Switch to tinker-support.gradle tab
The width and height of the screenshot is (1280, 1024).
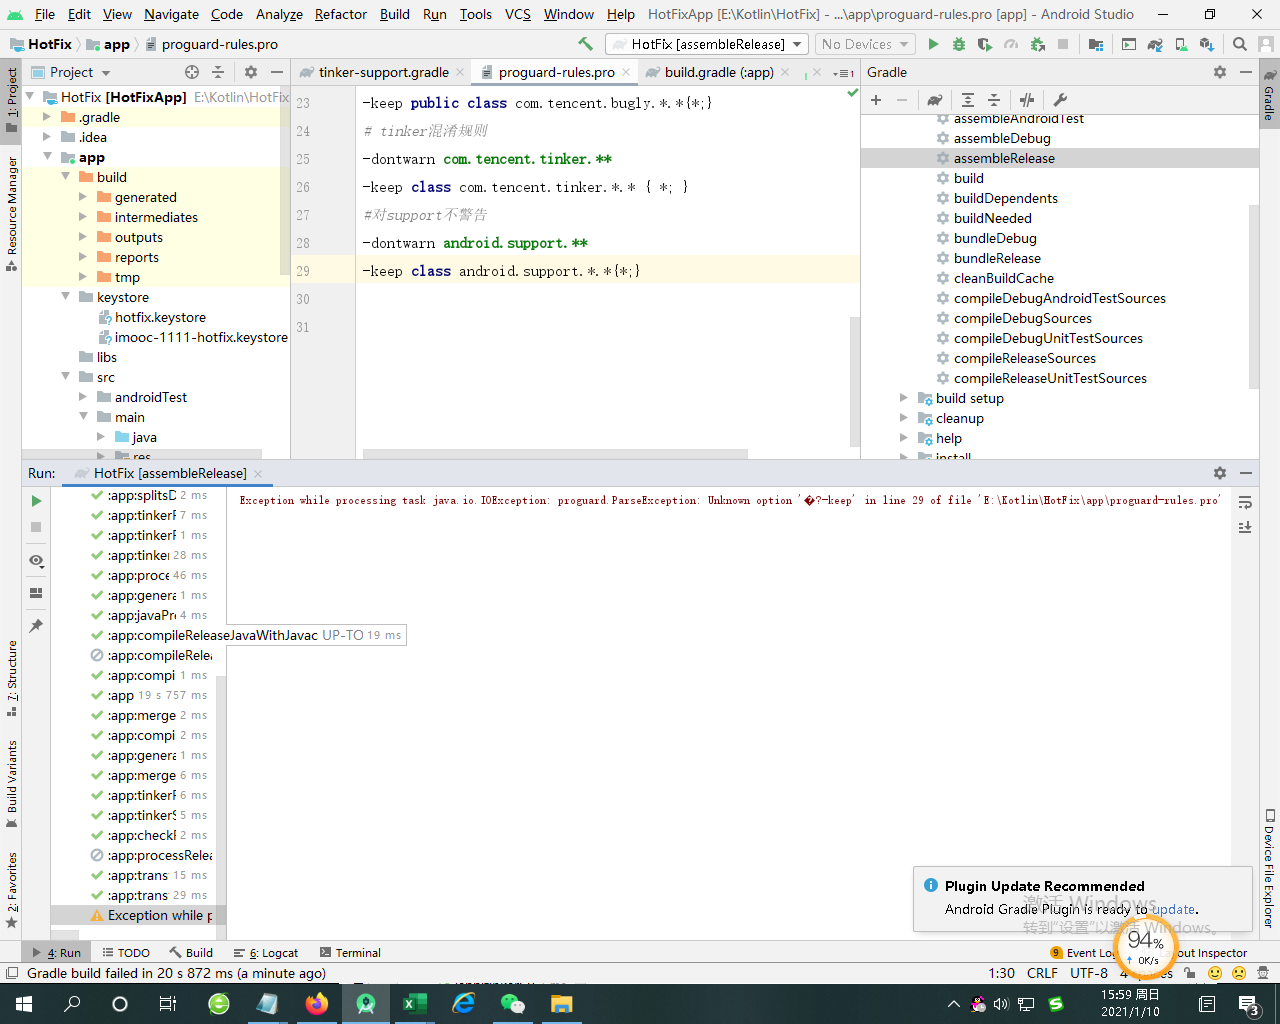[x=383, y=72]
